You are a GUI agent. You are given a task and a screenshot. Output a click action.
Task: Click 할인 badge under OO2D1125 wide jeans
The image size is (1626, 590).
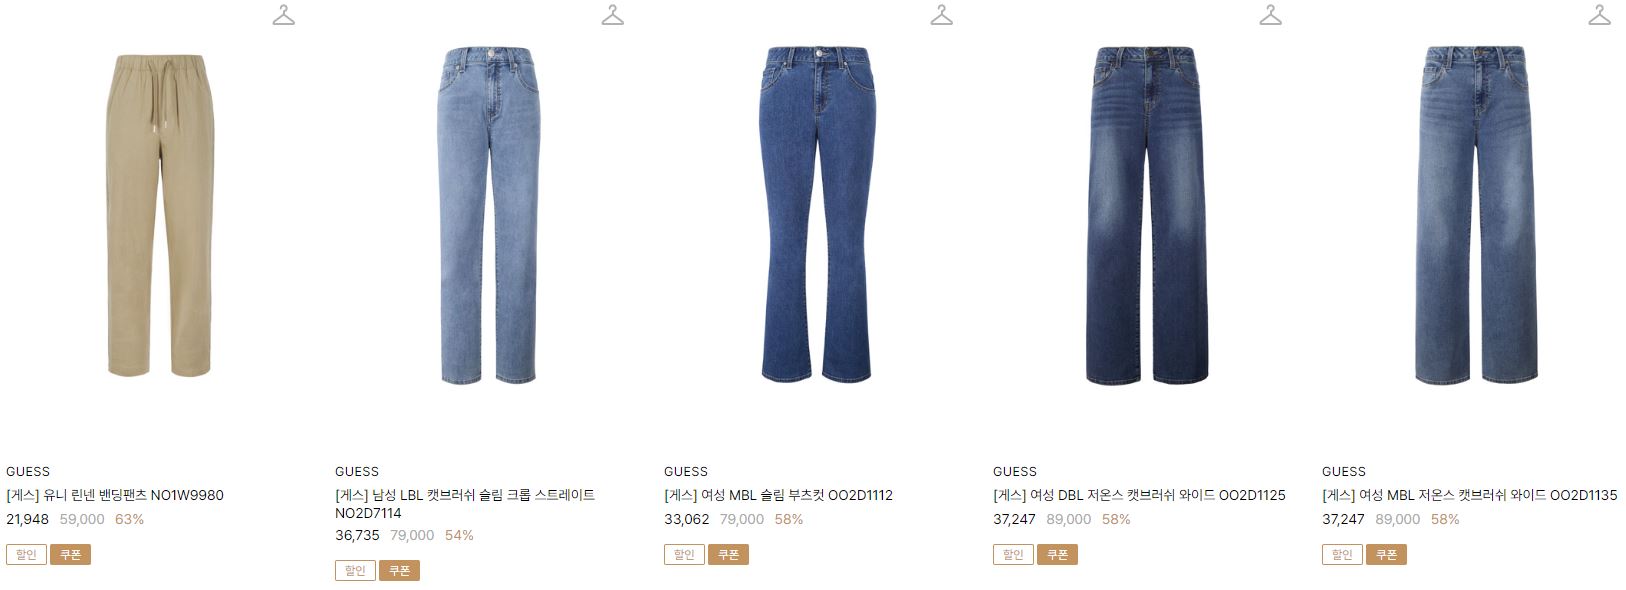1013,554
